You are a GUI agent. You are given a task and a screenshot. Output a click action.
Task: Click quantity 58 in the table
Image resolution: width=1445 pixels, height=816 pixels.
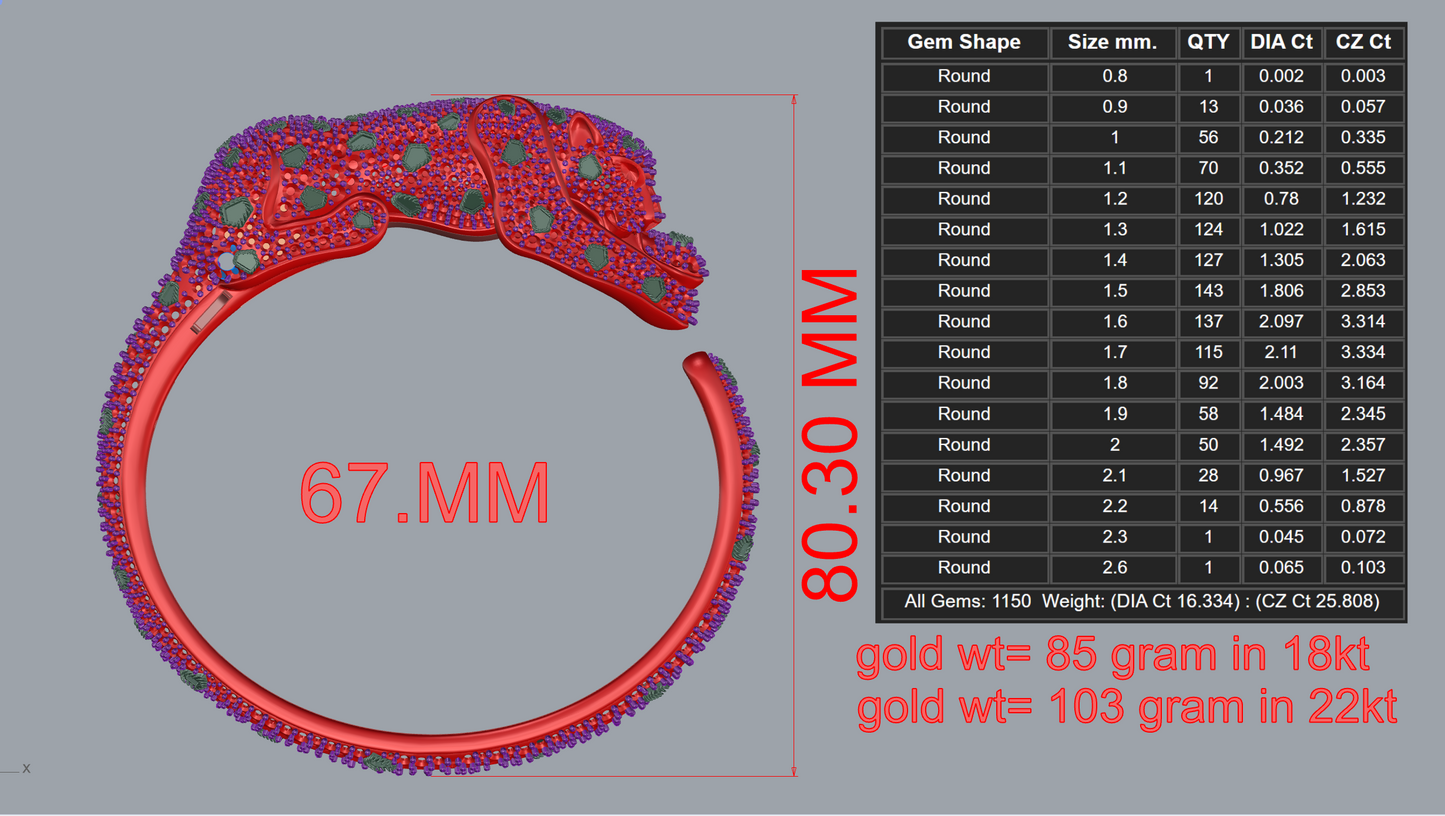(x=1208, y=414)
